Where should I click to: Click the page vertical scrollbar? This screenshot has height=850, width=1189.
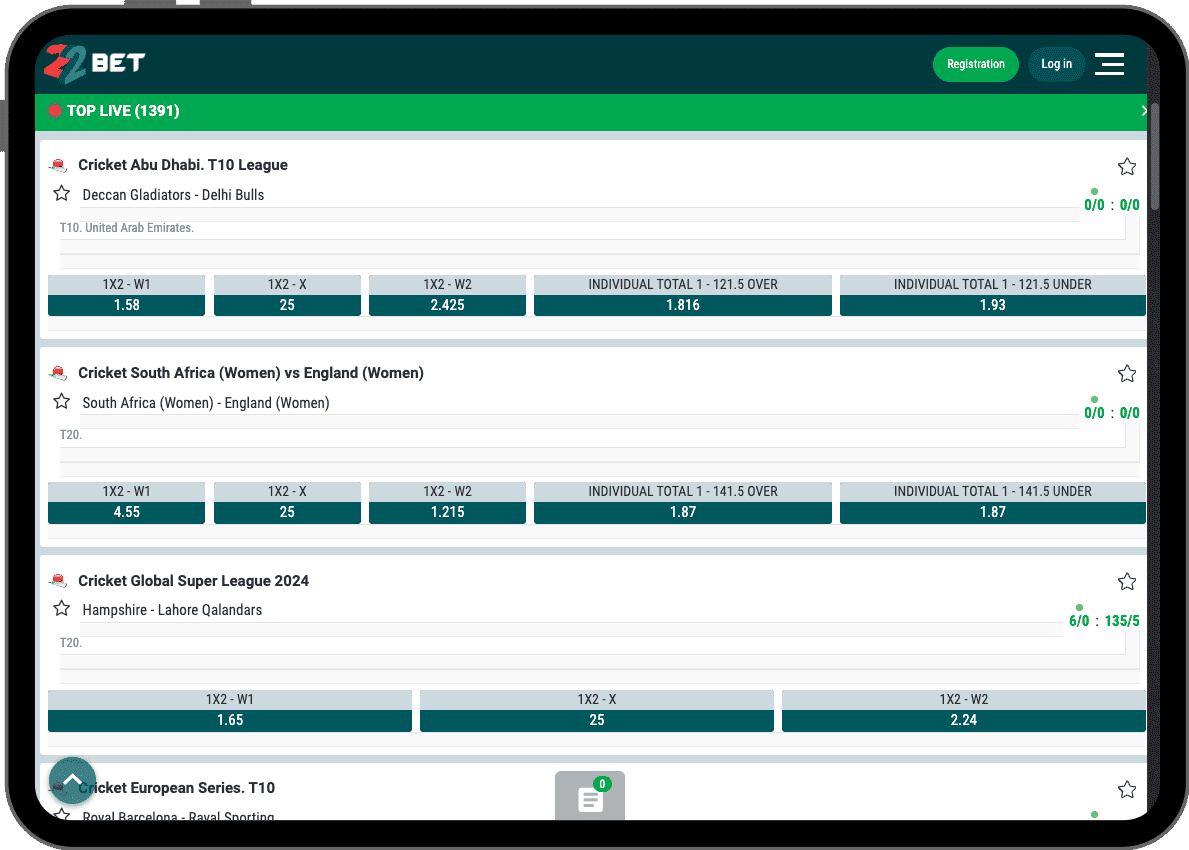tap(1155, 155)
